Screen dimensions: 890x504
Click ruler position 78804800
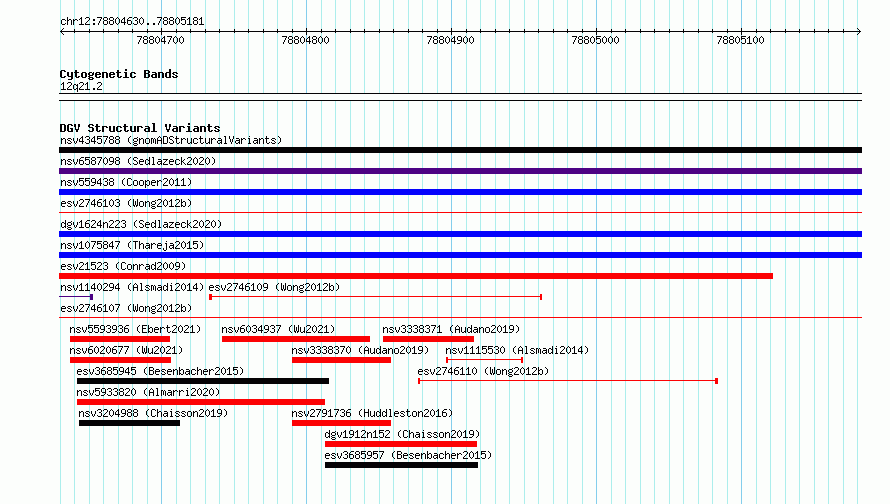pos(305,40)
